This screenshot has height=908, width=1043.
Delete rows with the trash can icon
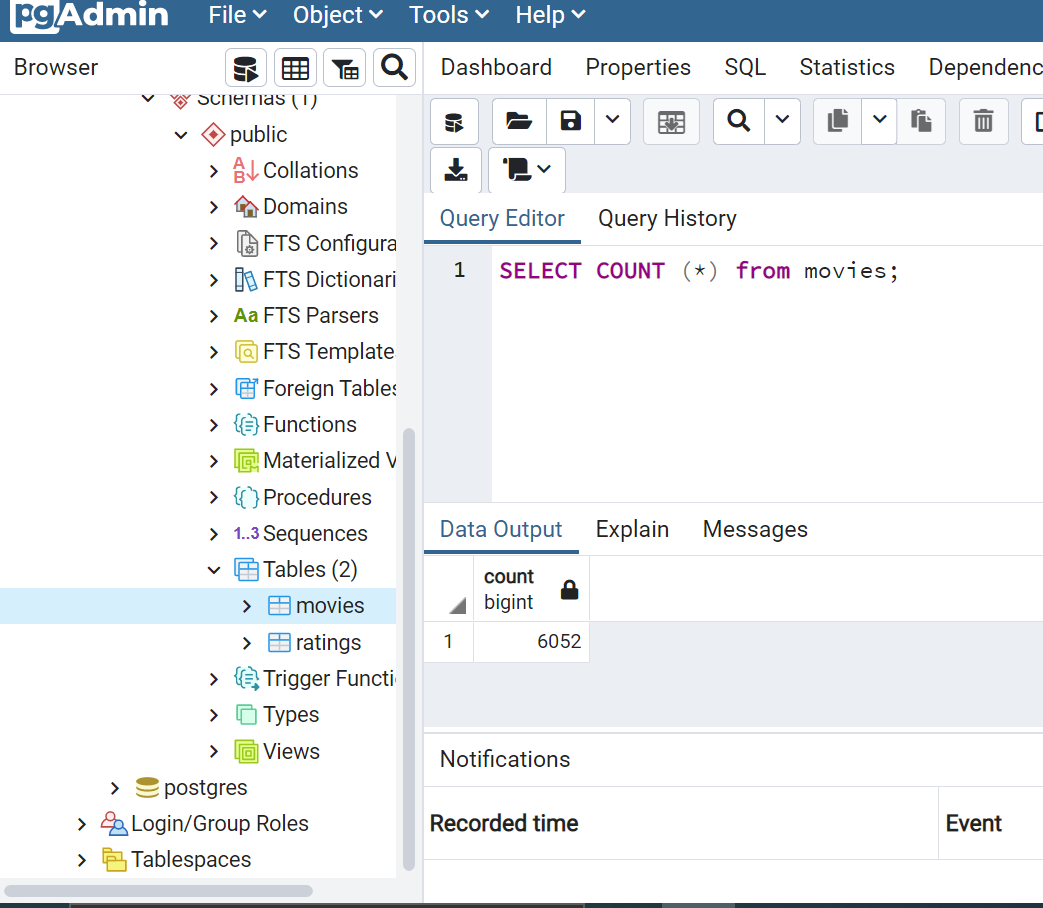(984, 121)
